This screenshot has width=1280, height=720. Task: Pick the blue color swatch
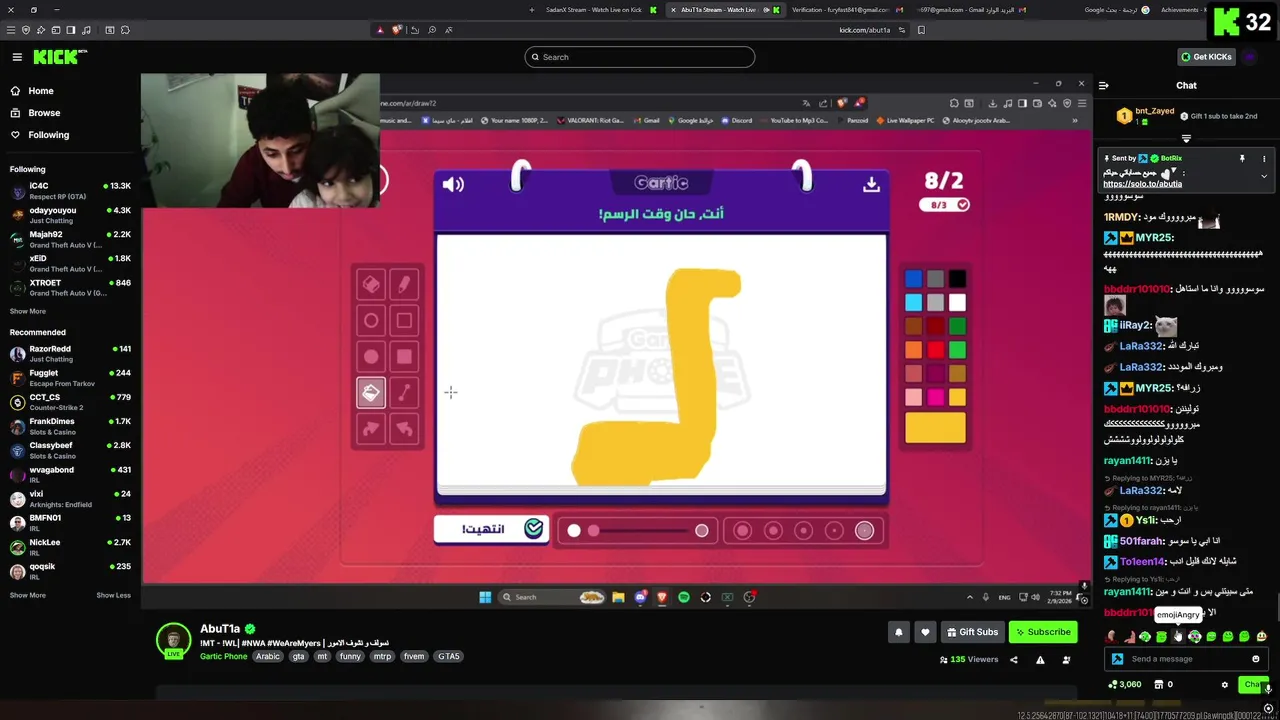point(913,279)
